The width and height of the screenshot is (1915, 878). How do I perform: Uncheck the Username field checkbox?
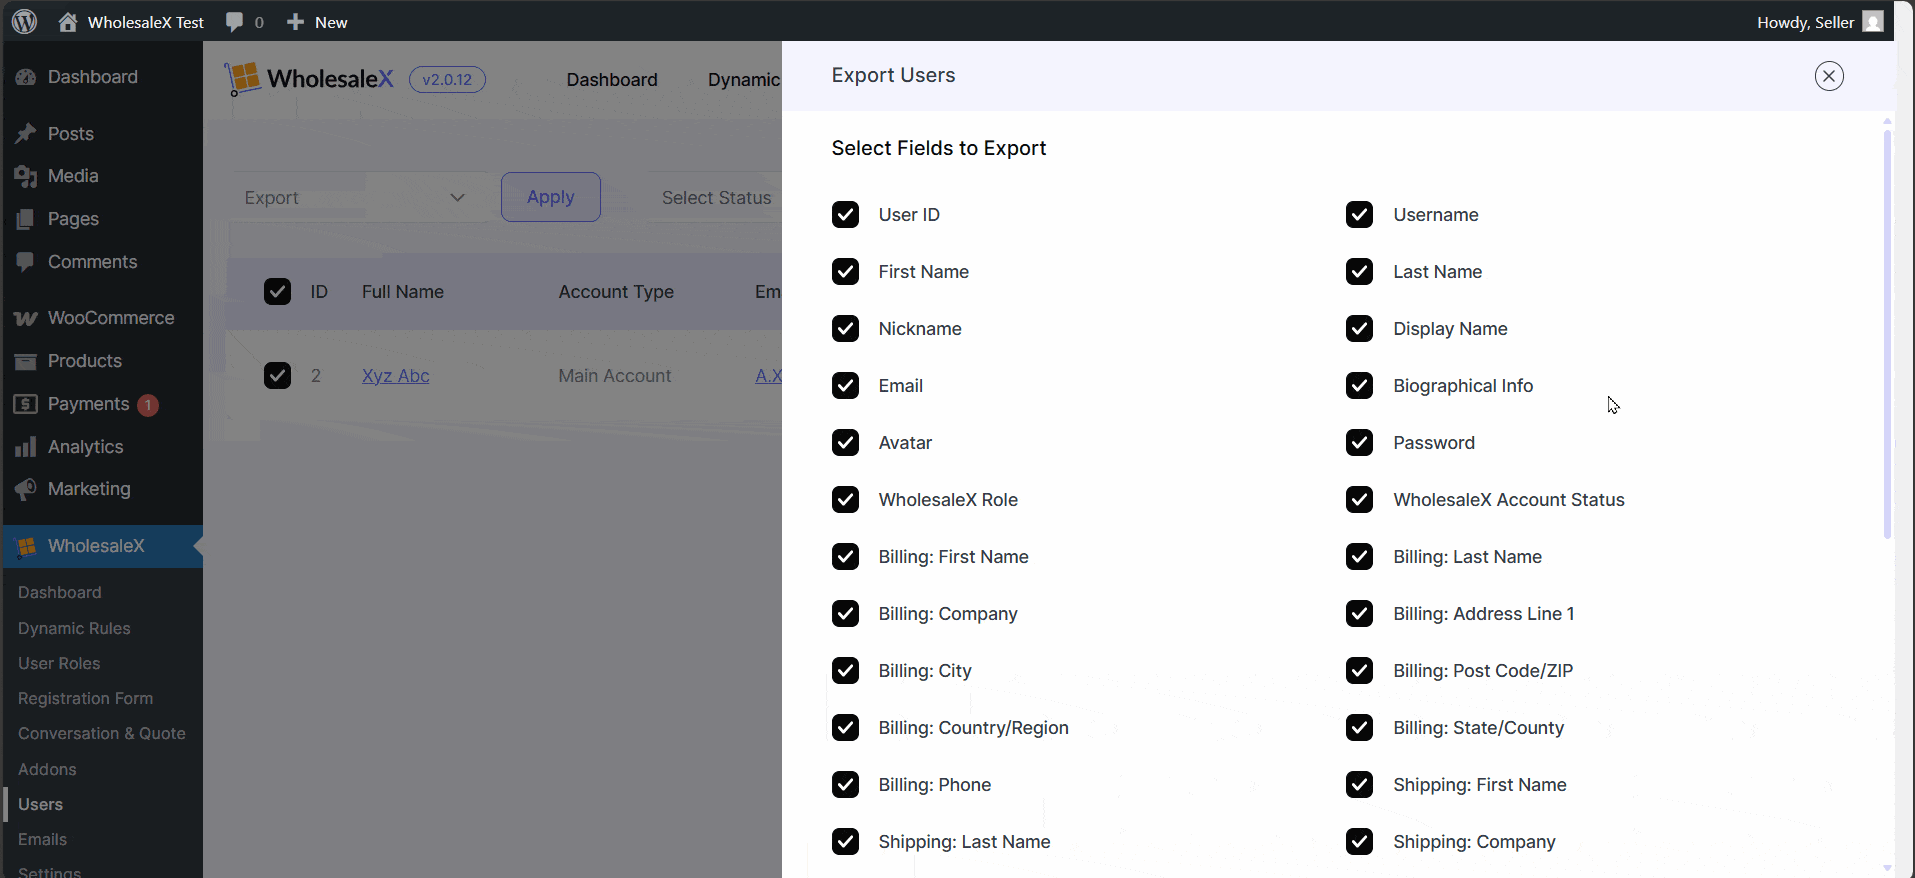click(1359, 215)
